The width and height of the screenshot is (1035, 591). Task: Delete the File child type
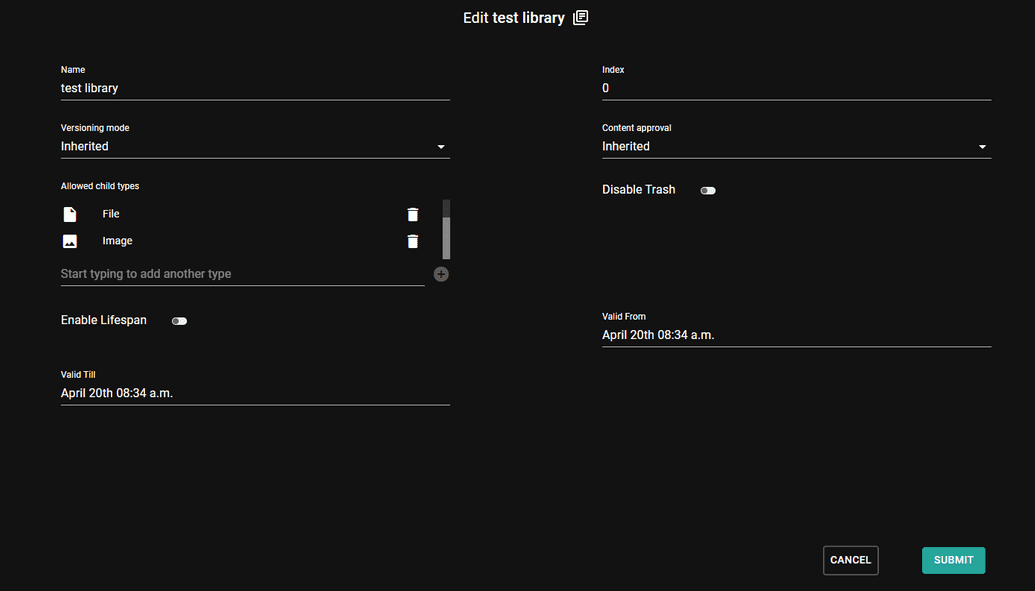(413, 214)
